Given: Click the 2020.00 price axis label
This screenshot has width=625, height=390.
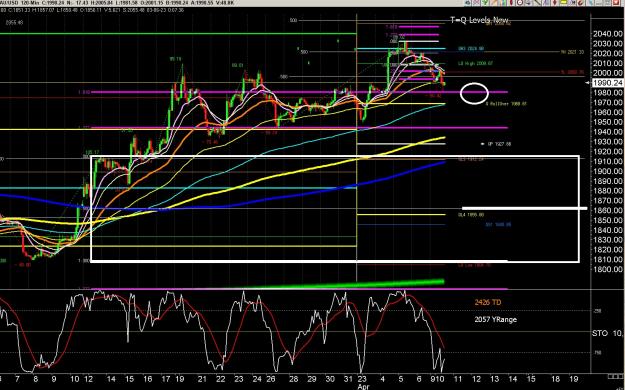Looking at the screenshot, I should tap(608, 53).
